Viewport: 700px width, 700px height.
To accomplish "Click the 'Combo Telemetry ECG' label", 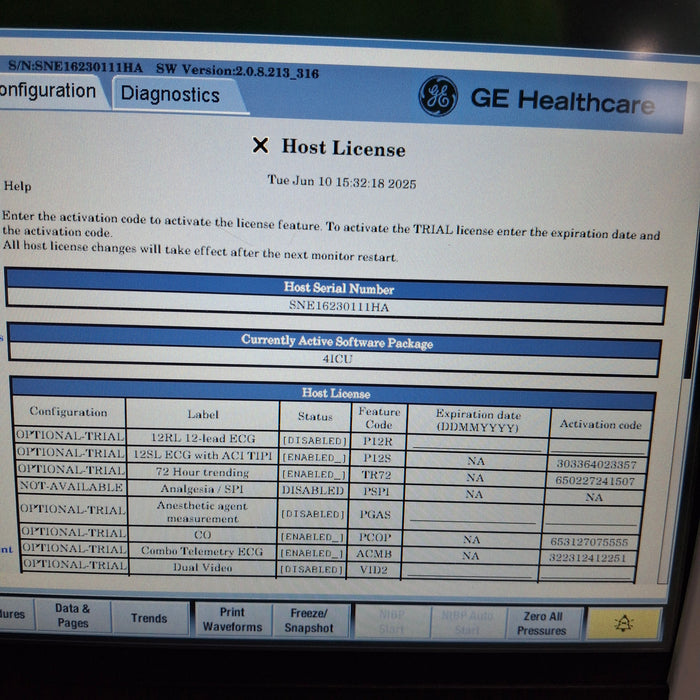I will pyautogui.click(x=202, y=551).
